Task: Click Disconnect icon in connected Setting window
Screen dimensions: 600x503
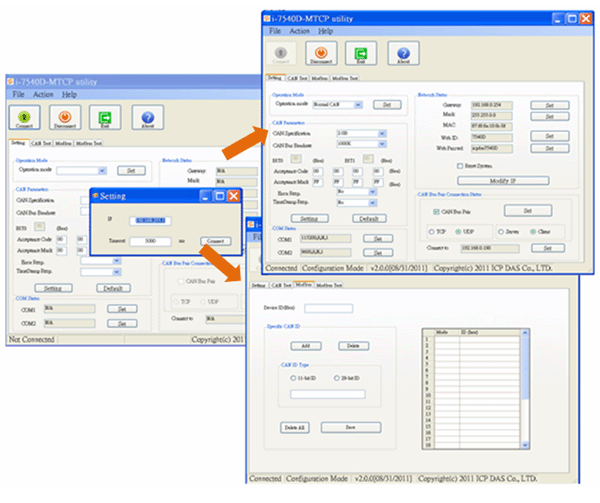Action: [321, 53]
